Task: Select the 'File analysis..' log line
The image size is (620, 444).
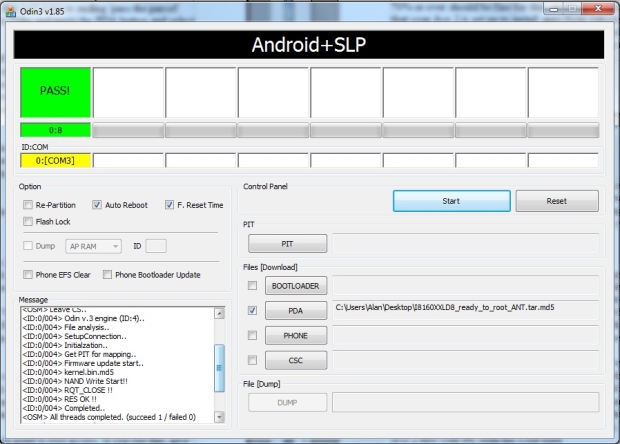Action: click(66, 327)
